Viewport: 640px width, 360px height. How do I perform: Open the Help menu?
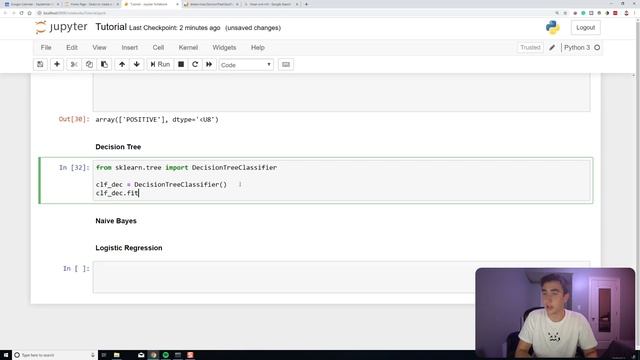[258, 48]
